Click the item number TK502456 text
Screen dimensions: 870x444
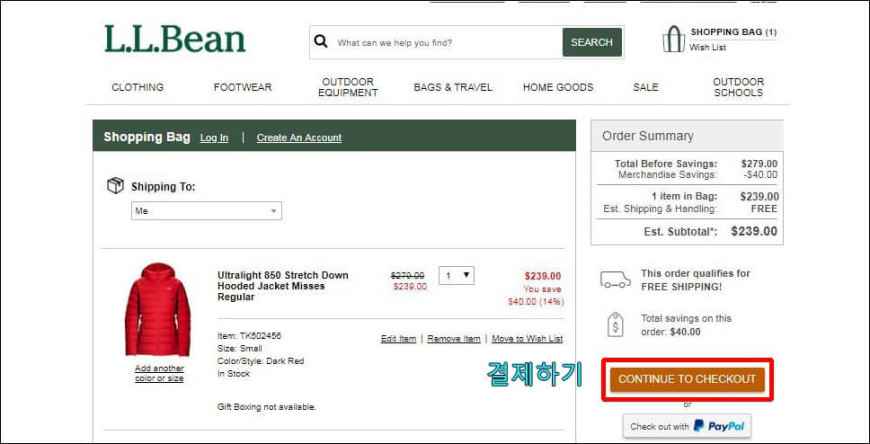click(x=249, y=336)
